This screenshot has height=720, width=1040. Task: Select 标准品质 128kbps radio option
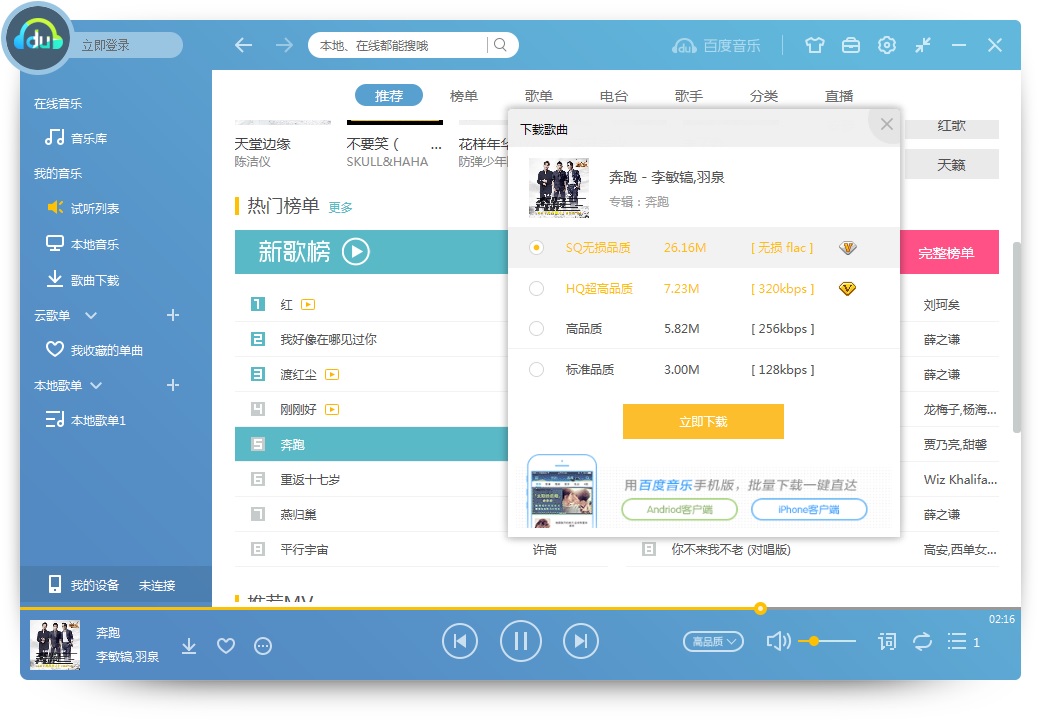(x=537, y=370)
